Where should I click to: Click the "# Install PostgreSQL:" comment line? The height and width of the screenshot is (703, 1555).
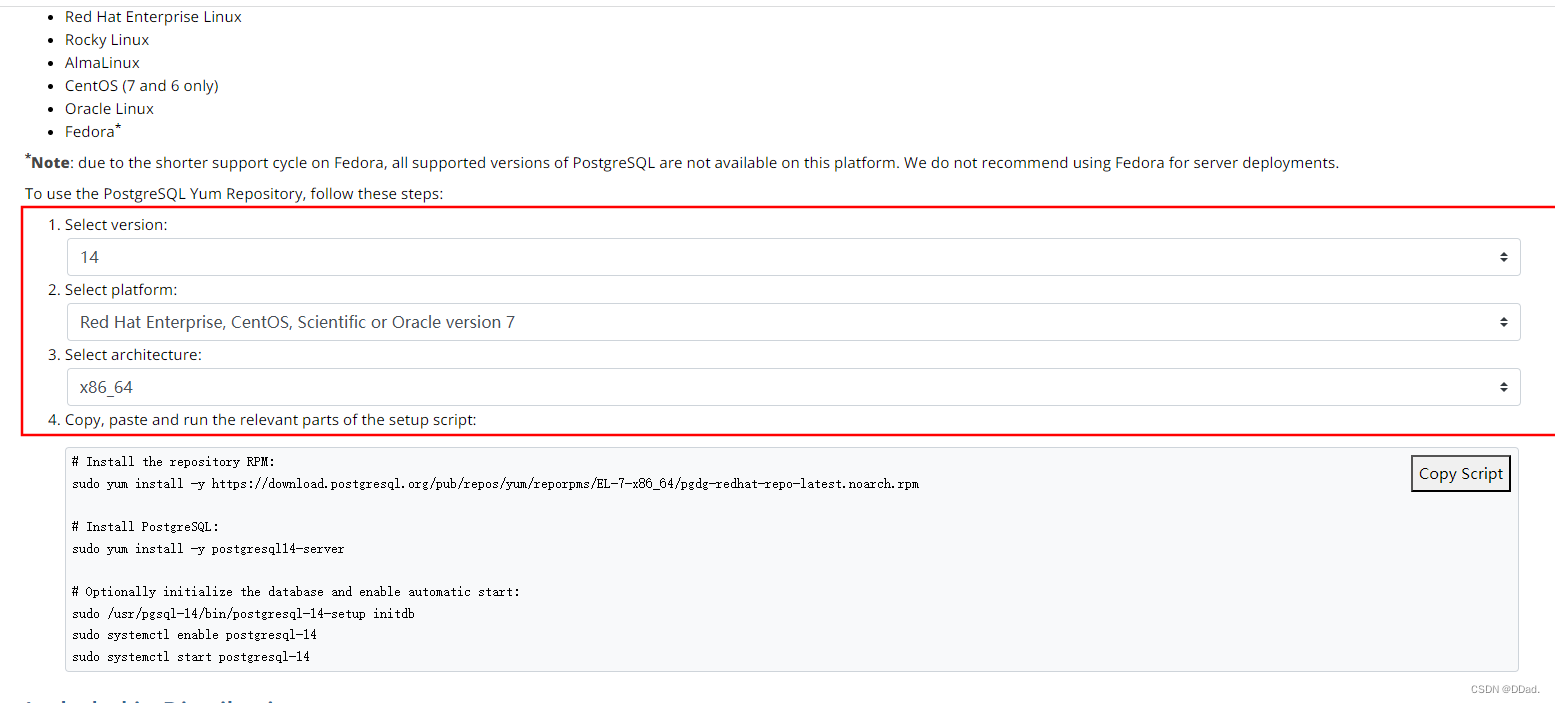[145, 527]
